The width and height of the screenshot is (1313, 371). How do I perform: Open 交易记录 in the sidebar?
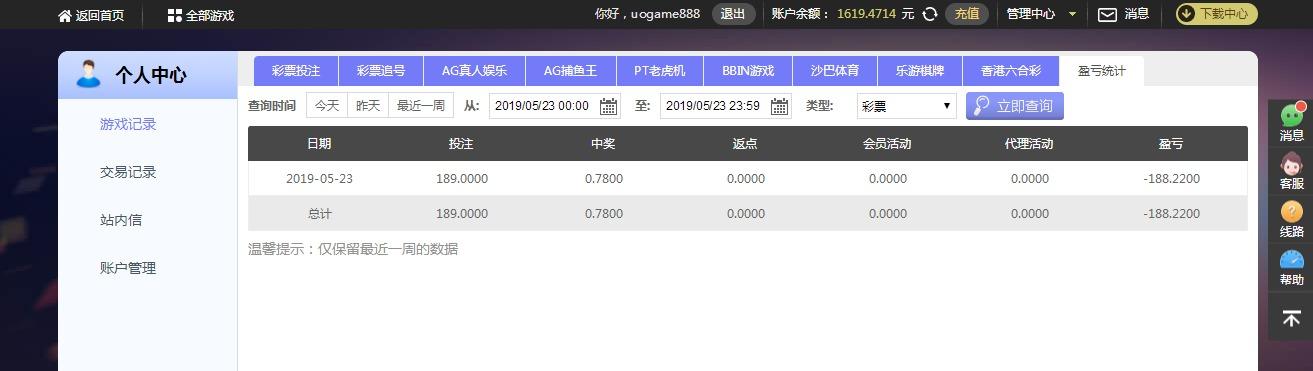point(128,172)
